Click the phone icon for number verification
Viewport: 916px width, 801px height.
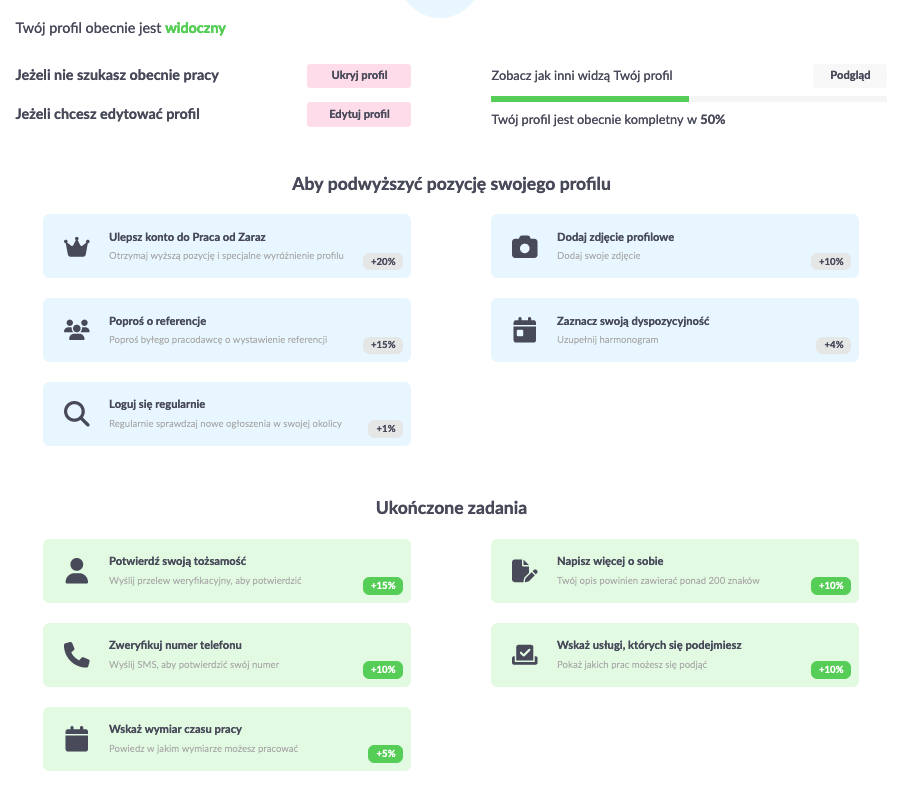click(77, 655)
